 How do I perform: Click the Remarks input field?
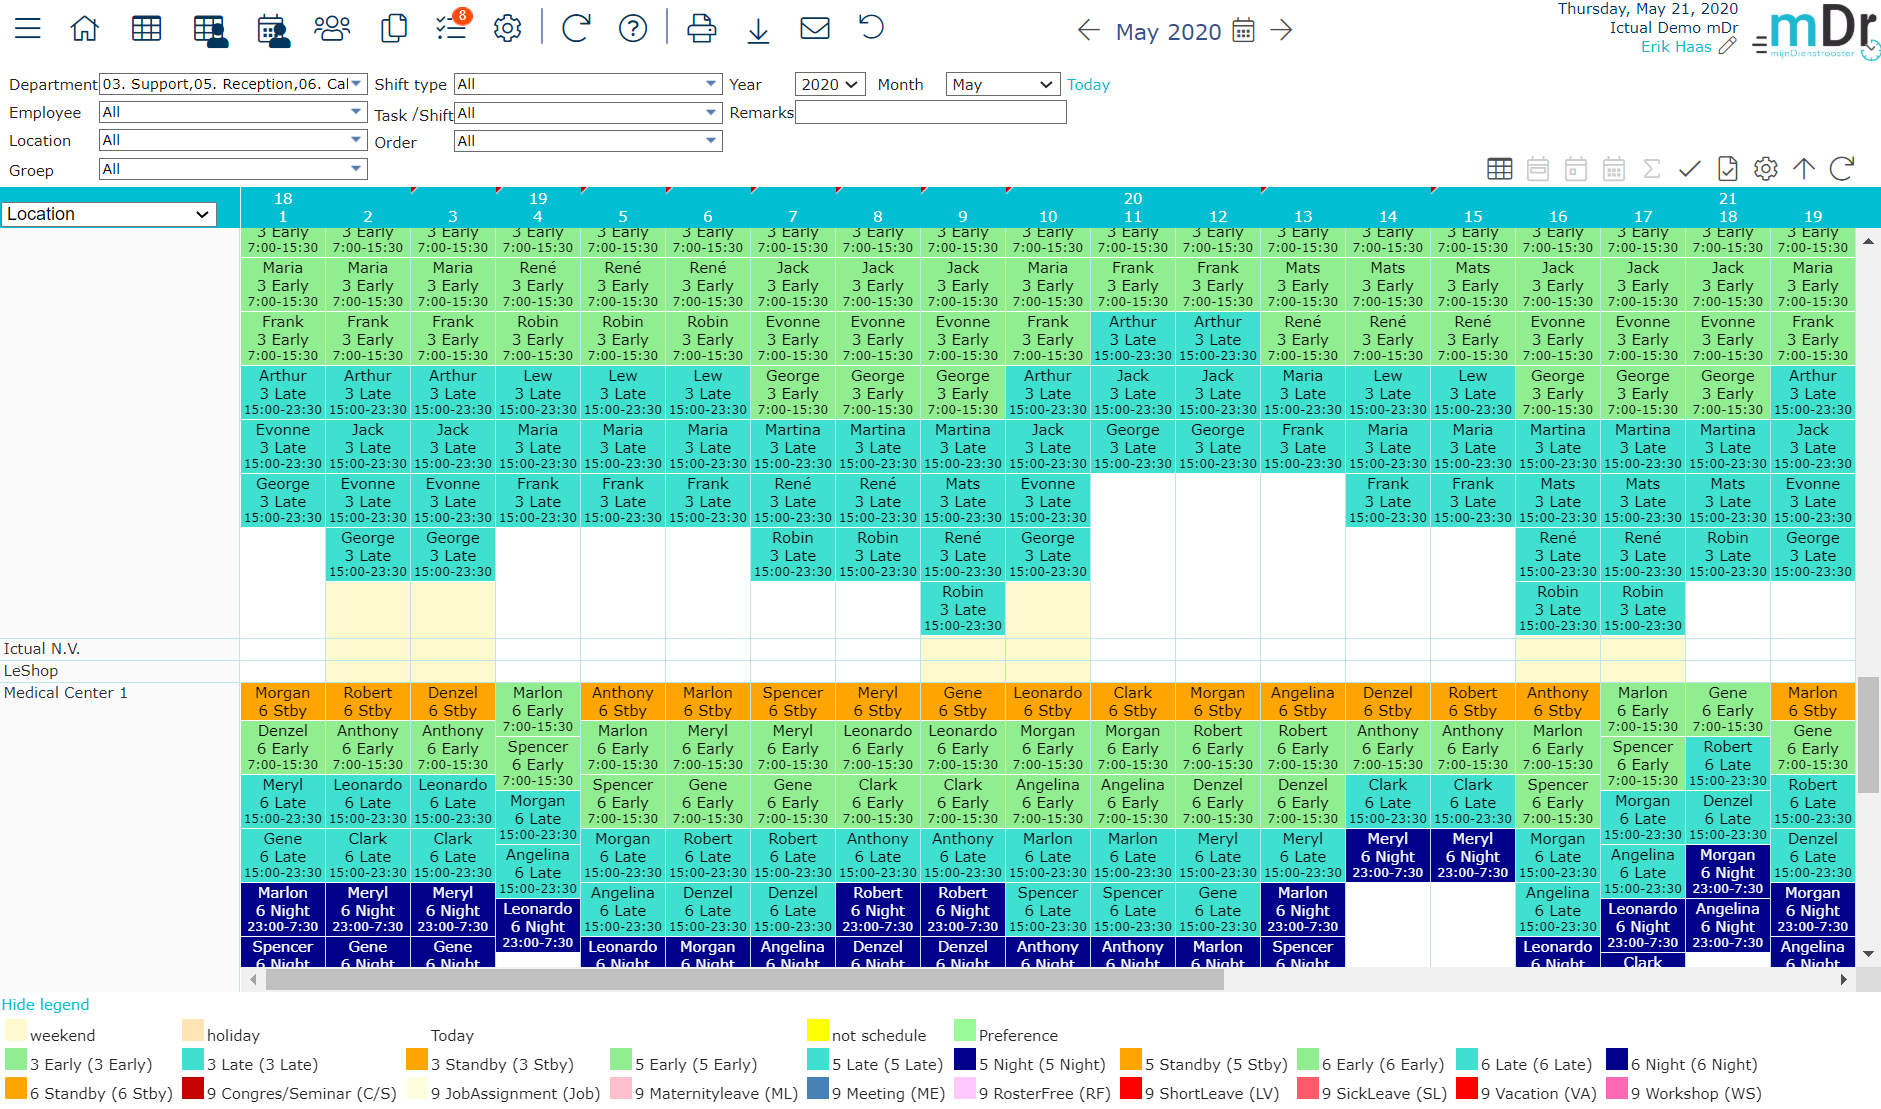tap(930, 112)
